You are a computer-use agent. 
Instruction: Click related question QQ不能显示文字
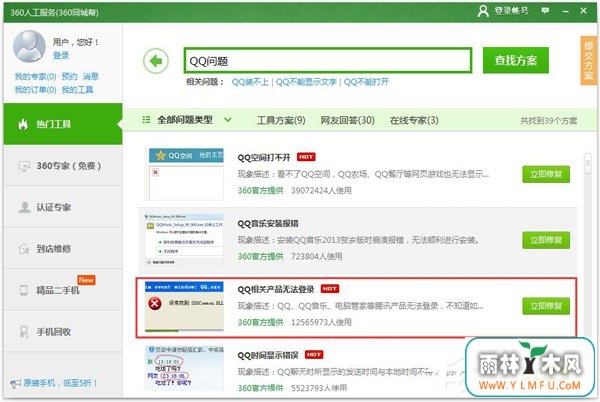point(306,82)
